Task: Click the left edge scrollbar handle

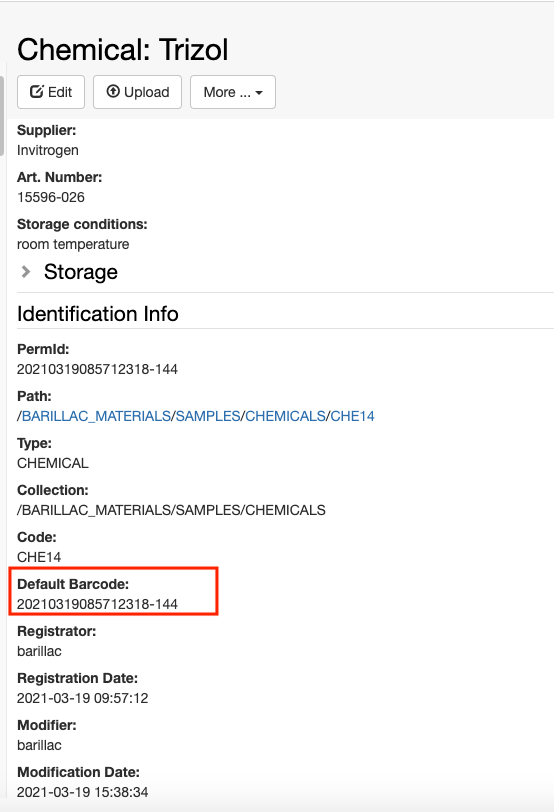Action: (2, 116)
